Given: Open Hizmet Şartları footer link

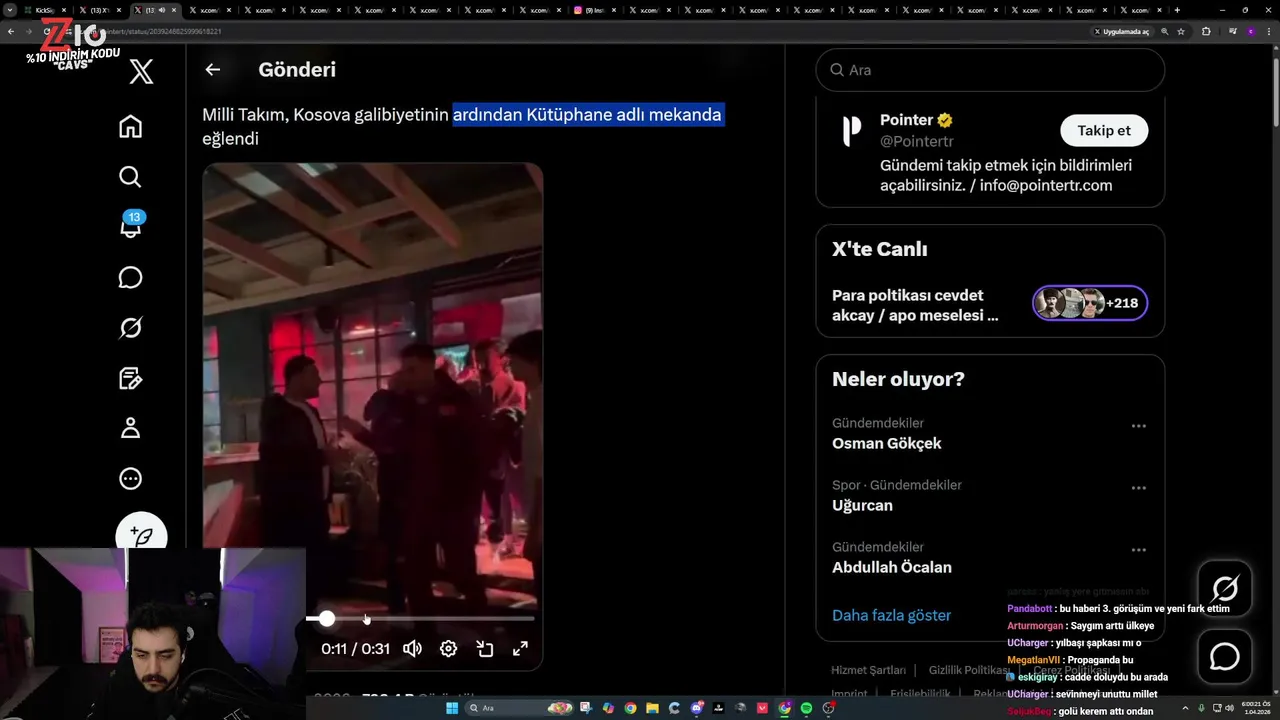Looking at the screenshot, I should tap(868, 670).
